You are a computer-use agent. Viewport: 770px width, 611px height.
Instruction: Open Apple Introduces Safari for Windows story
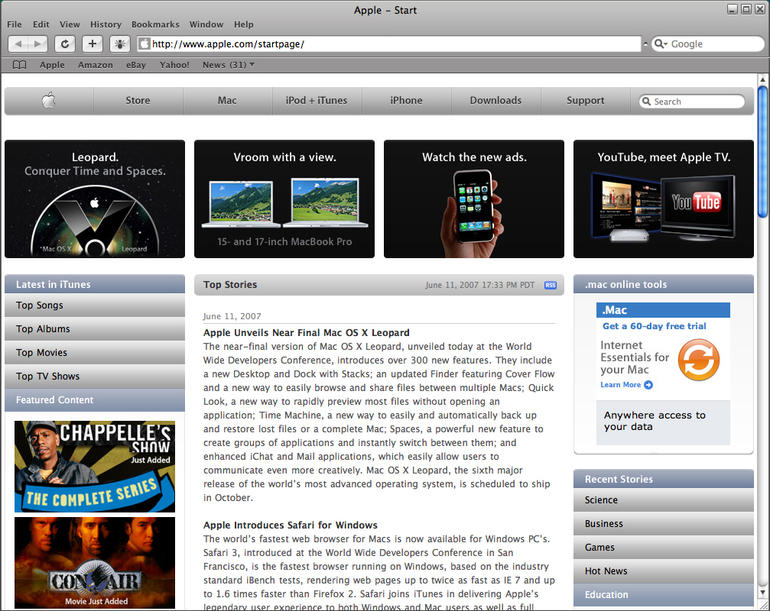tap(290, 525)
